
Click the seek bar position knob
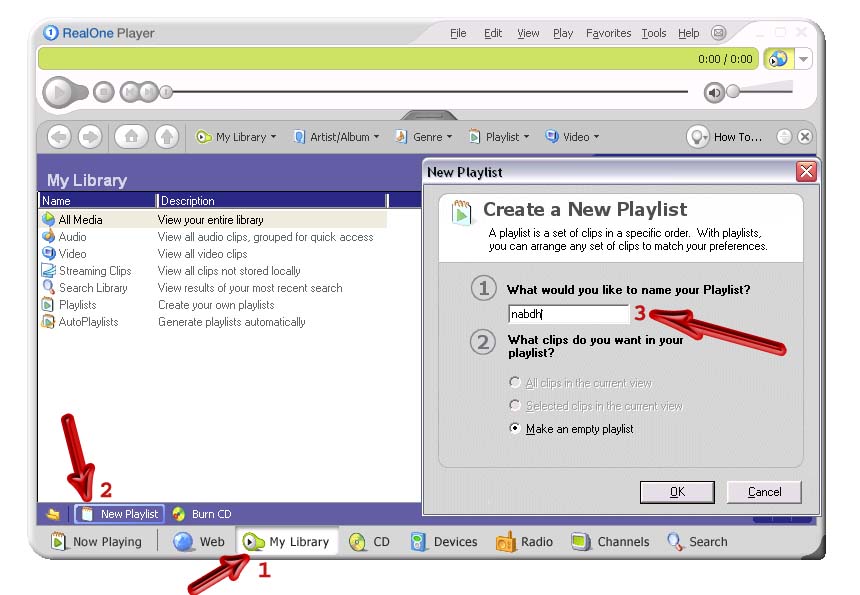[166, 92]
